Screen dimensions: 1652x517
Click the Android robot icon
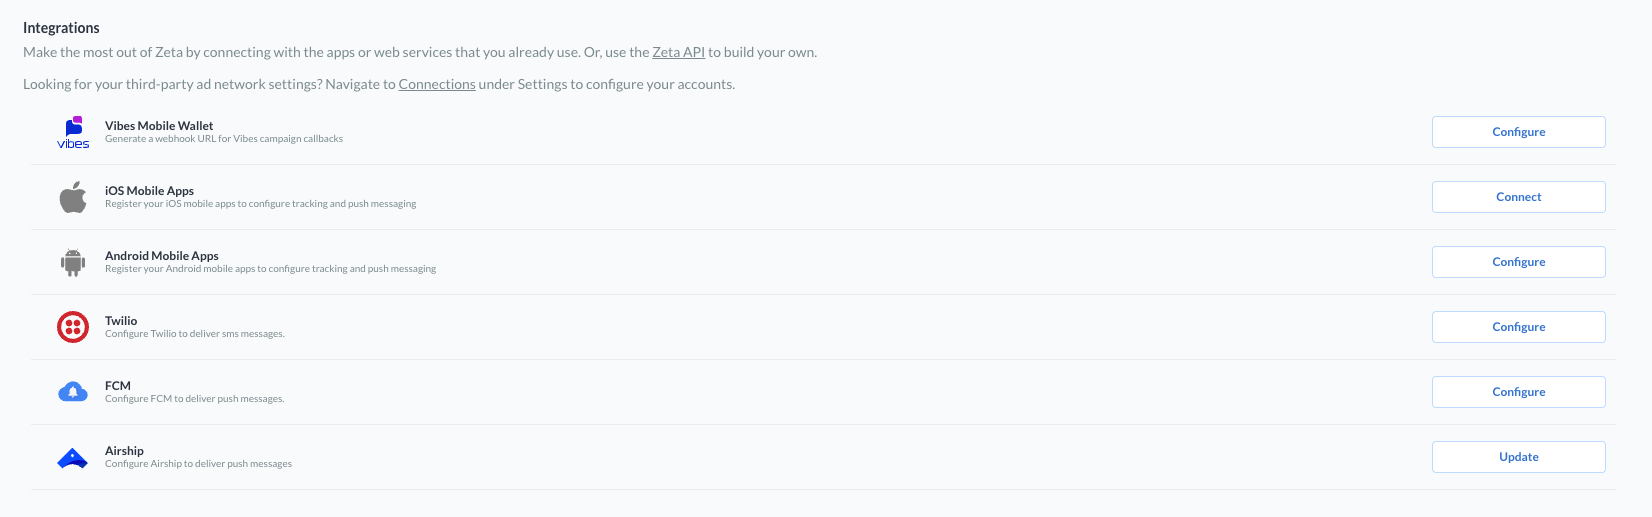(73, 262)
